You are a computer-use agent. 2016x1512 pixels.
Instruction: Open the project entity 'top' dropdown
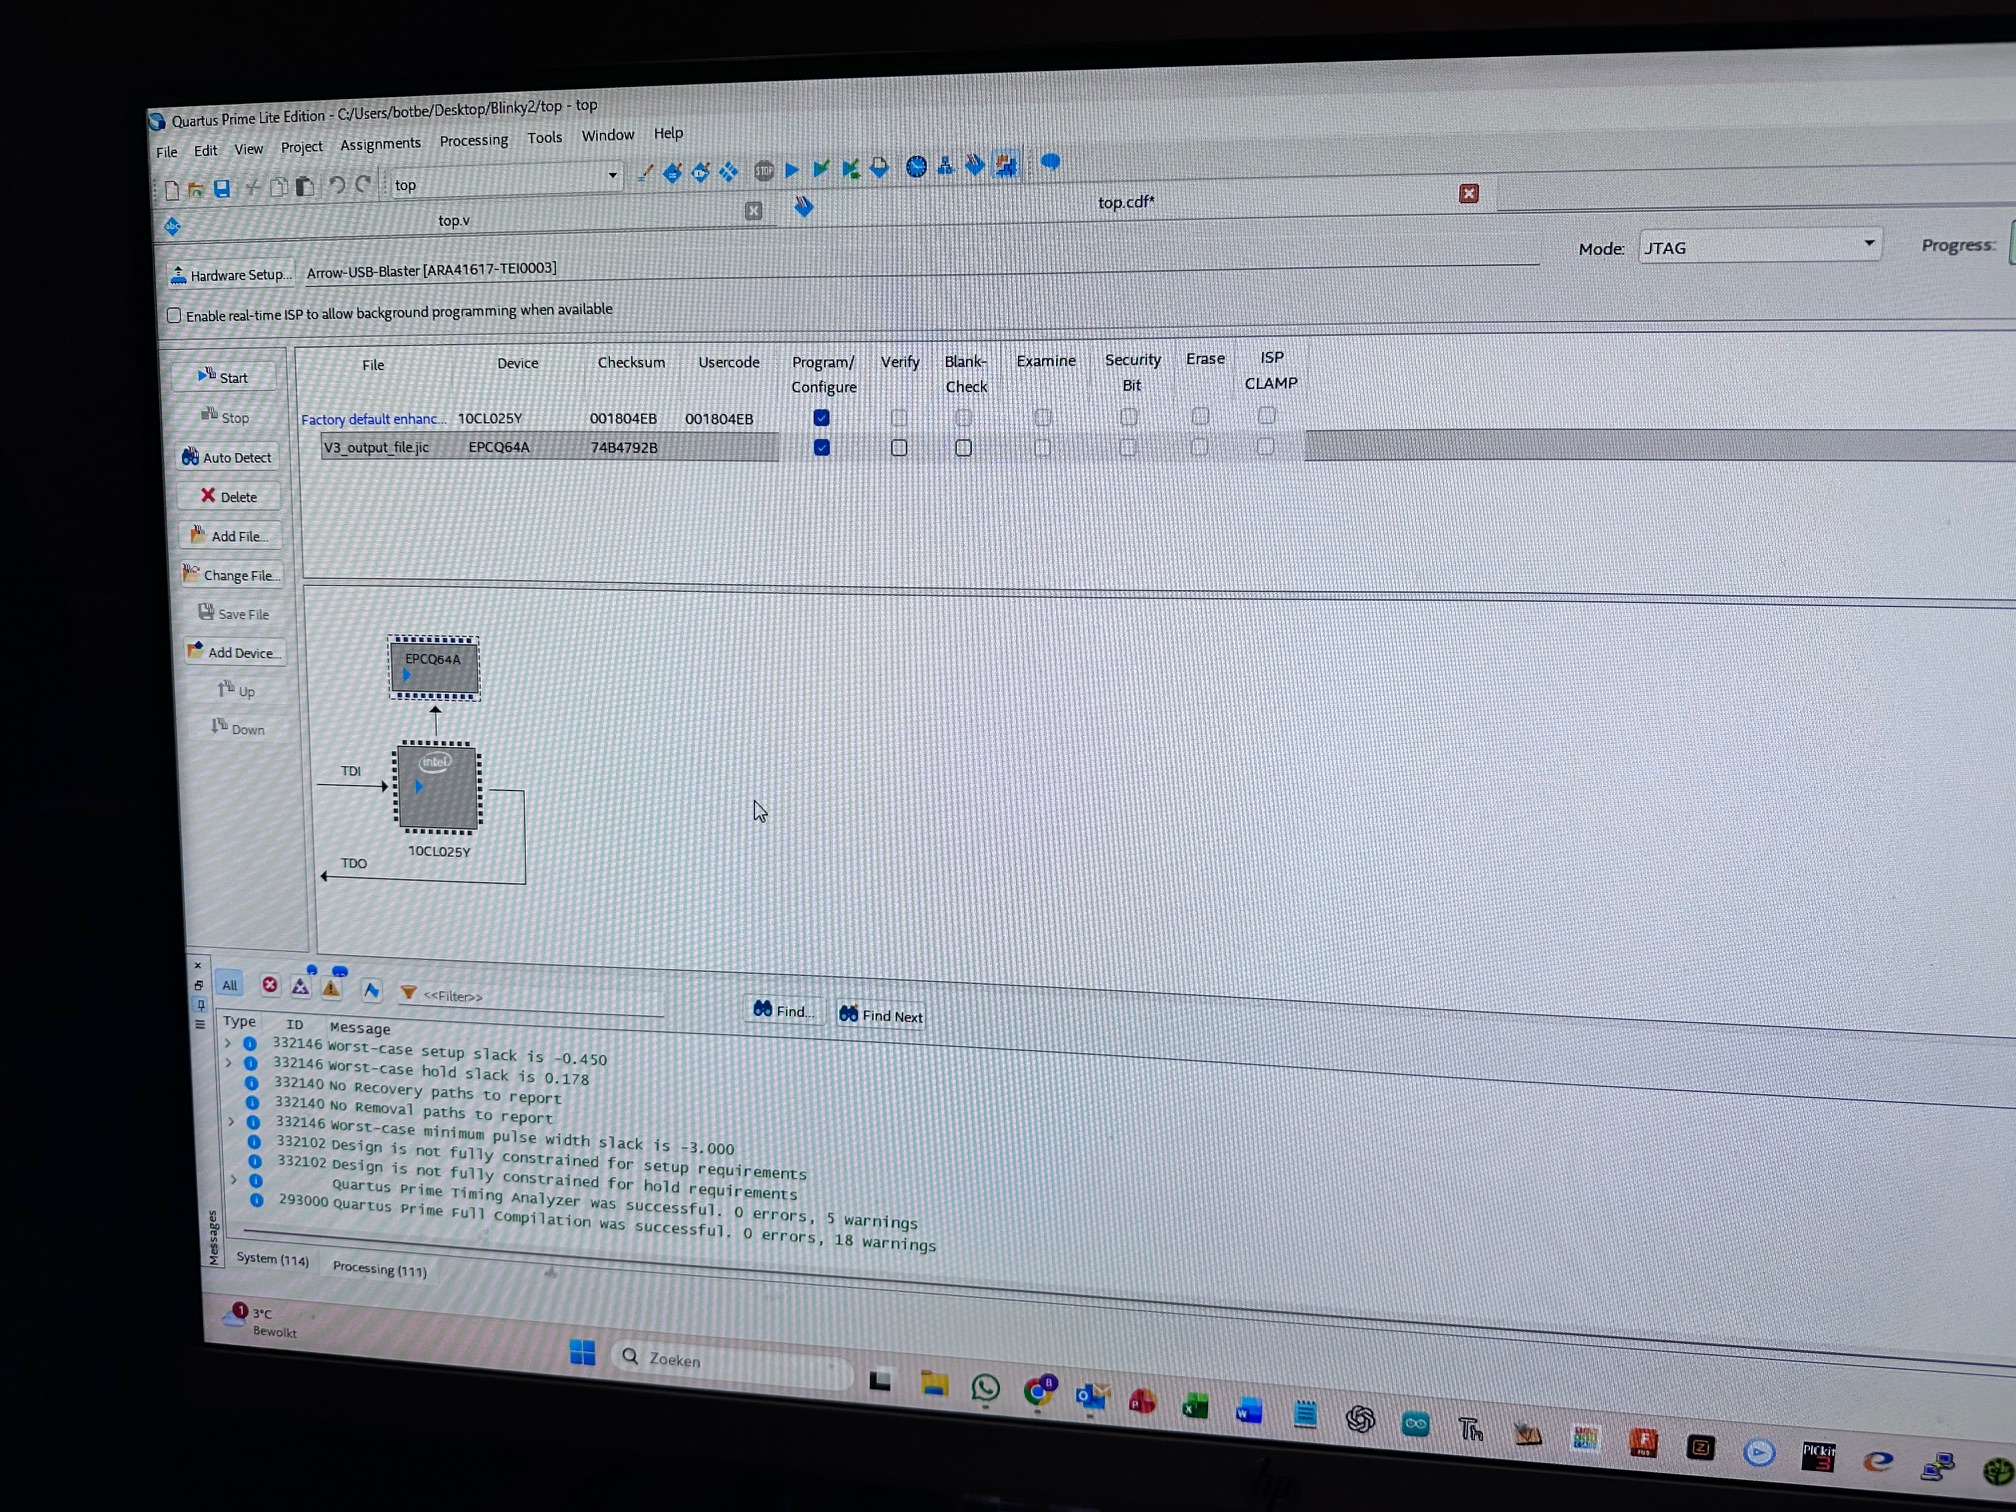click(612, 176)
